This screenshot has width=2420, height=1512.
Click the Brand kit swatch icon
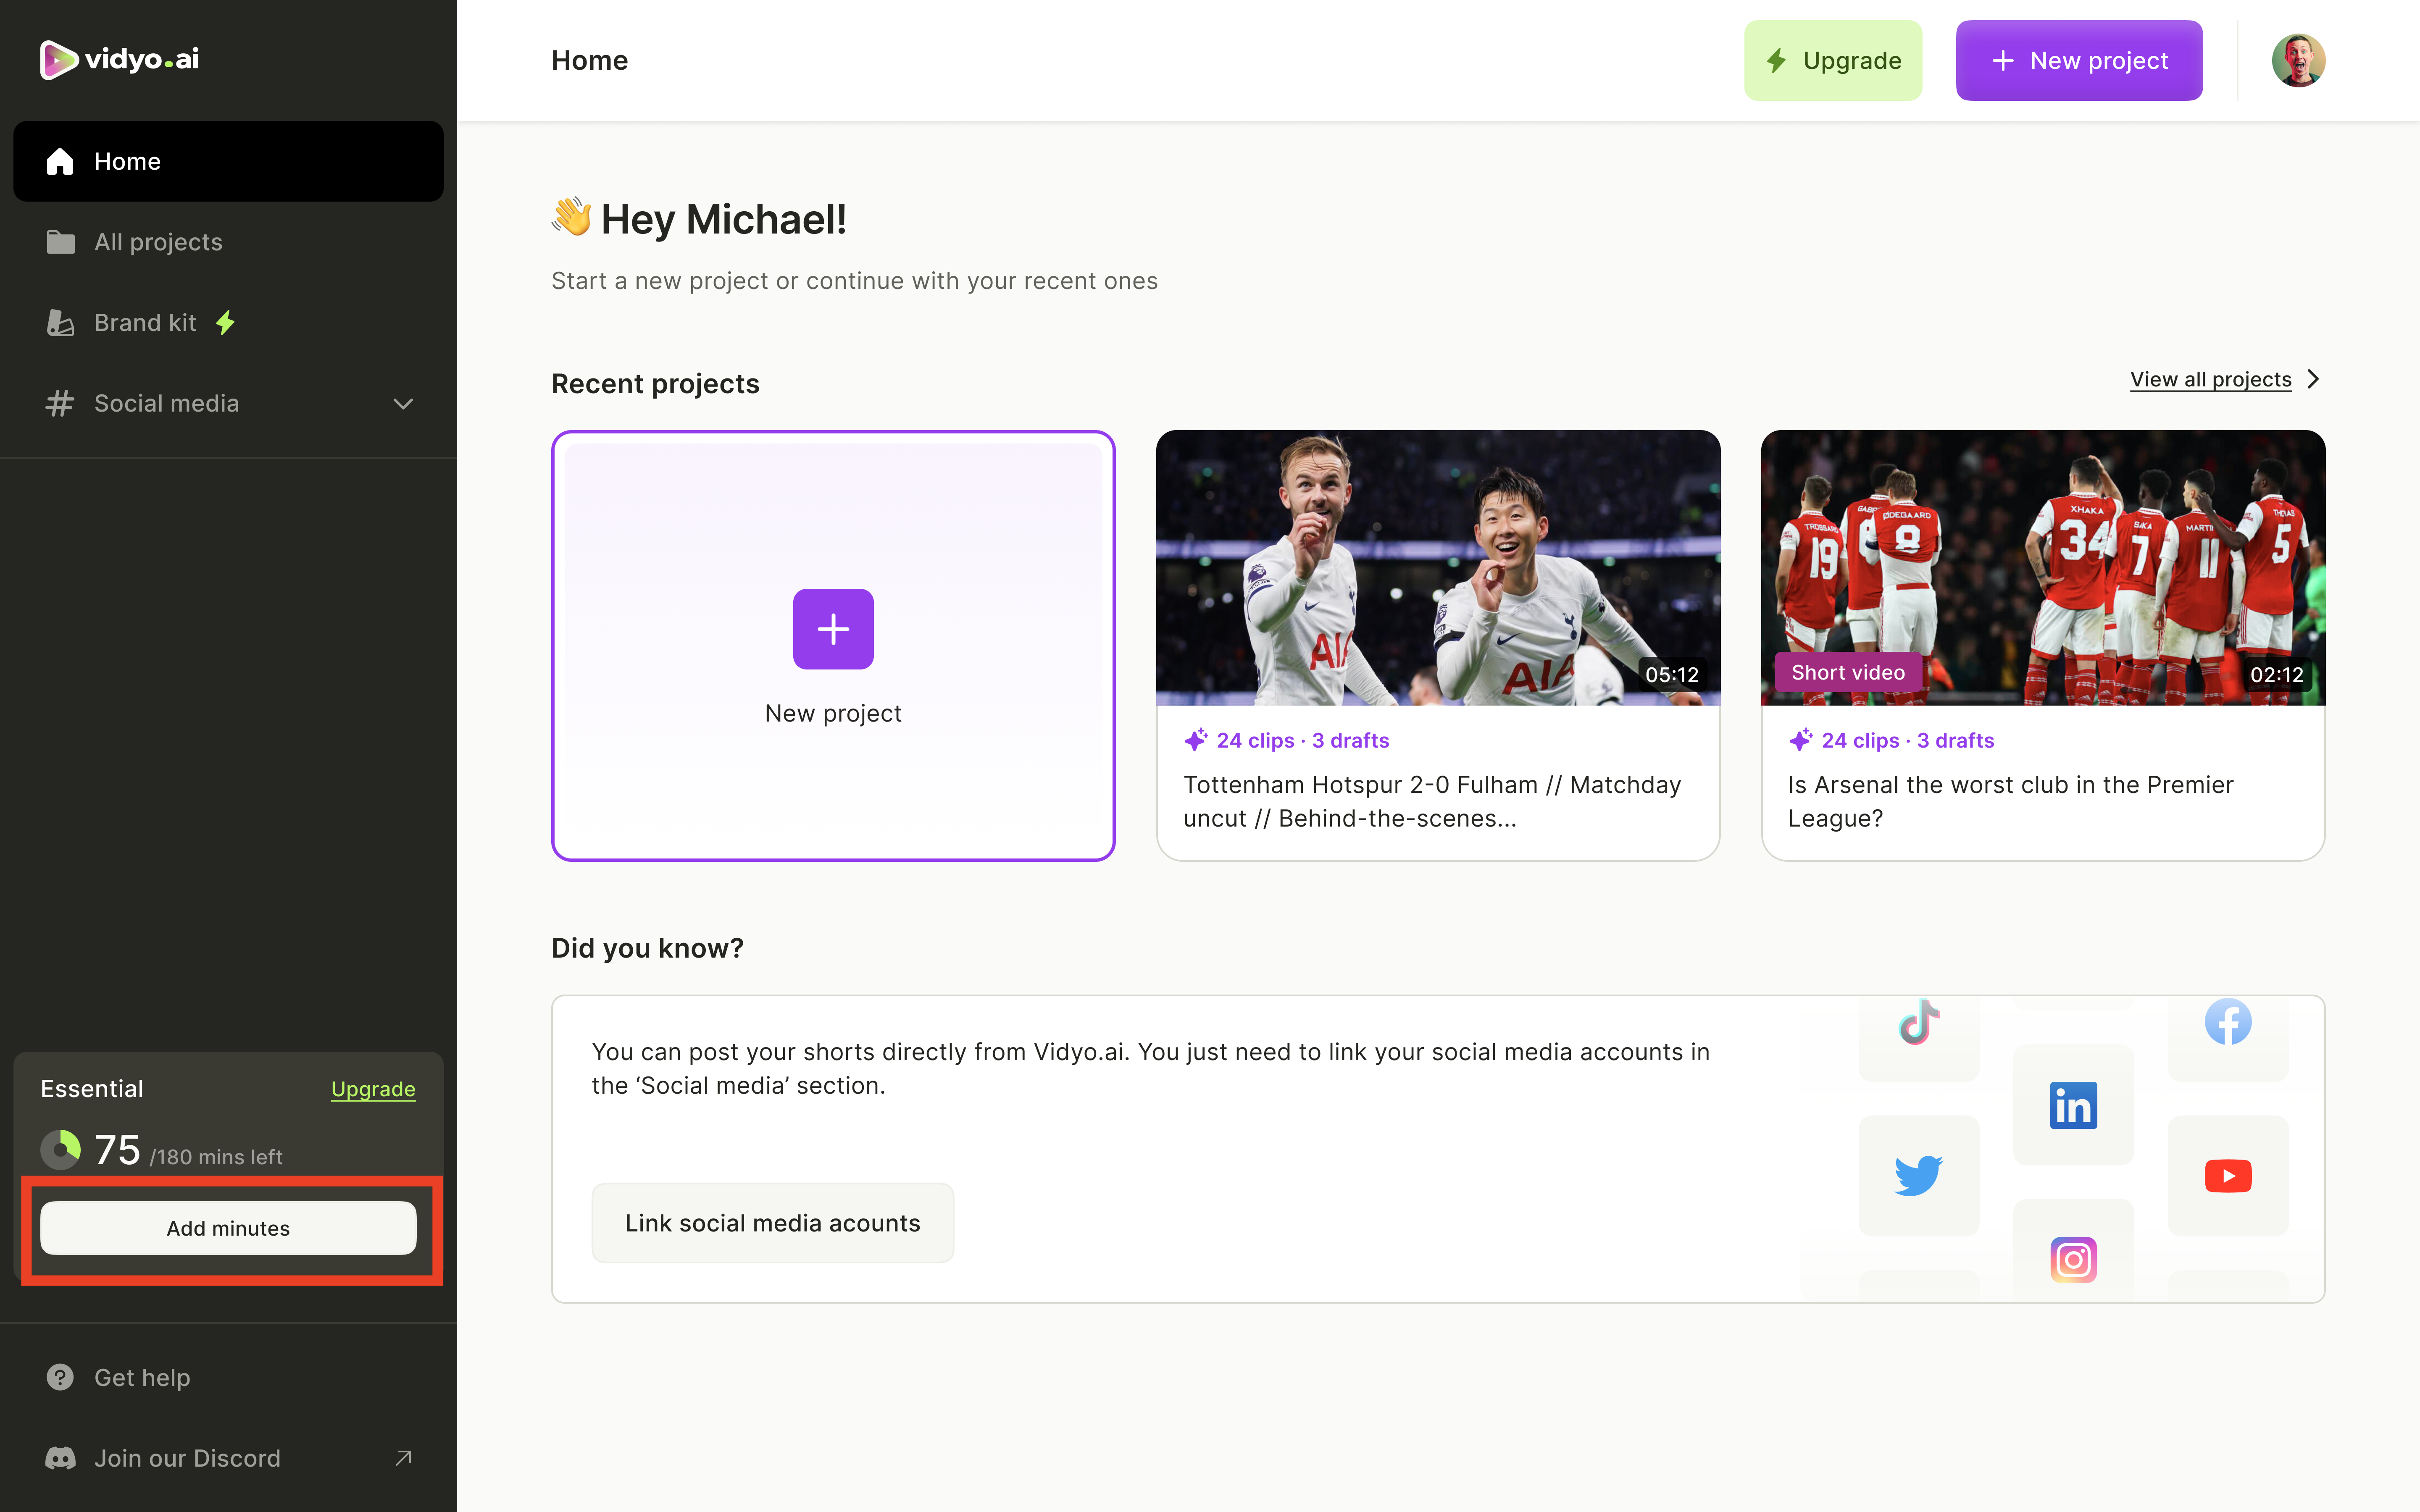60,322
